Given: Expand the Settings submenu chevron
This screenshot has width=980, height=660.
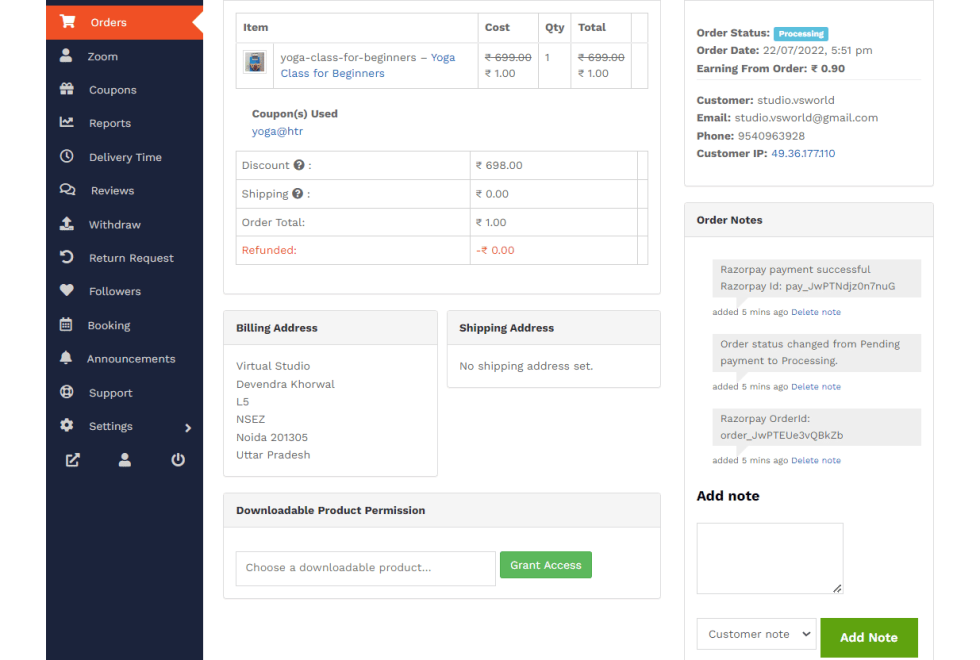Looking at the screenshot, I should 188,428.
